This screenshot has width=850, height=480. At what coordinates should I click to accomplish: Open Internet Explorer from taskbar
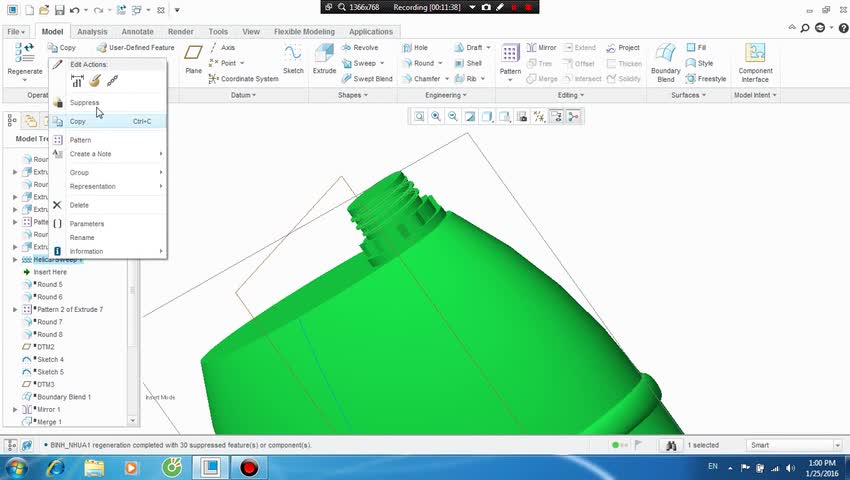click(x=56, y=468)
